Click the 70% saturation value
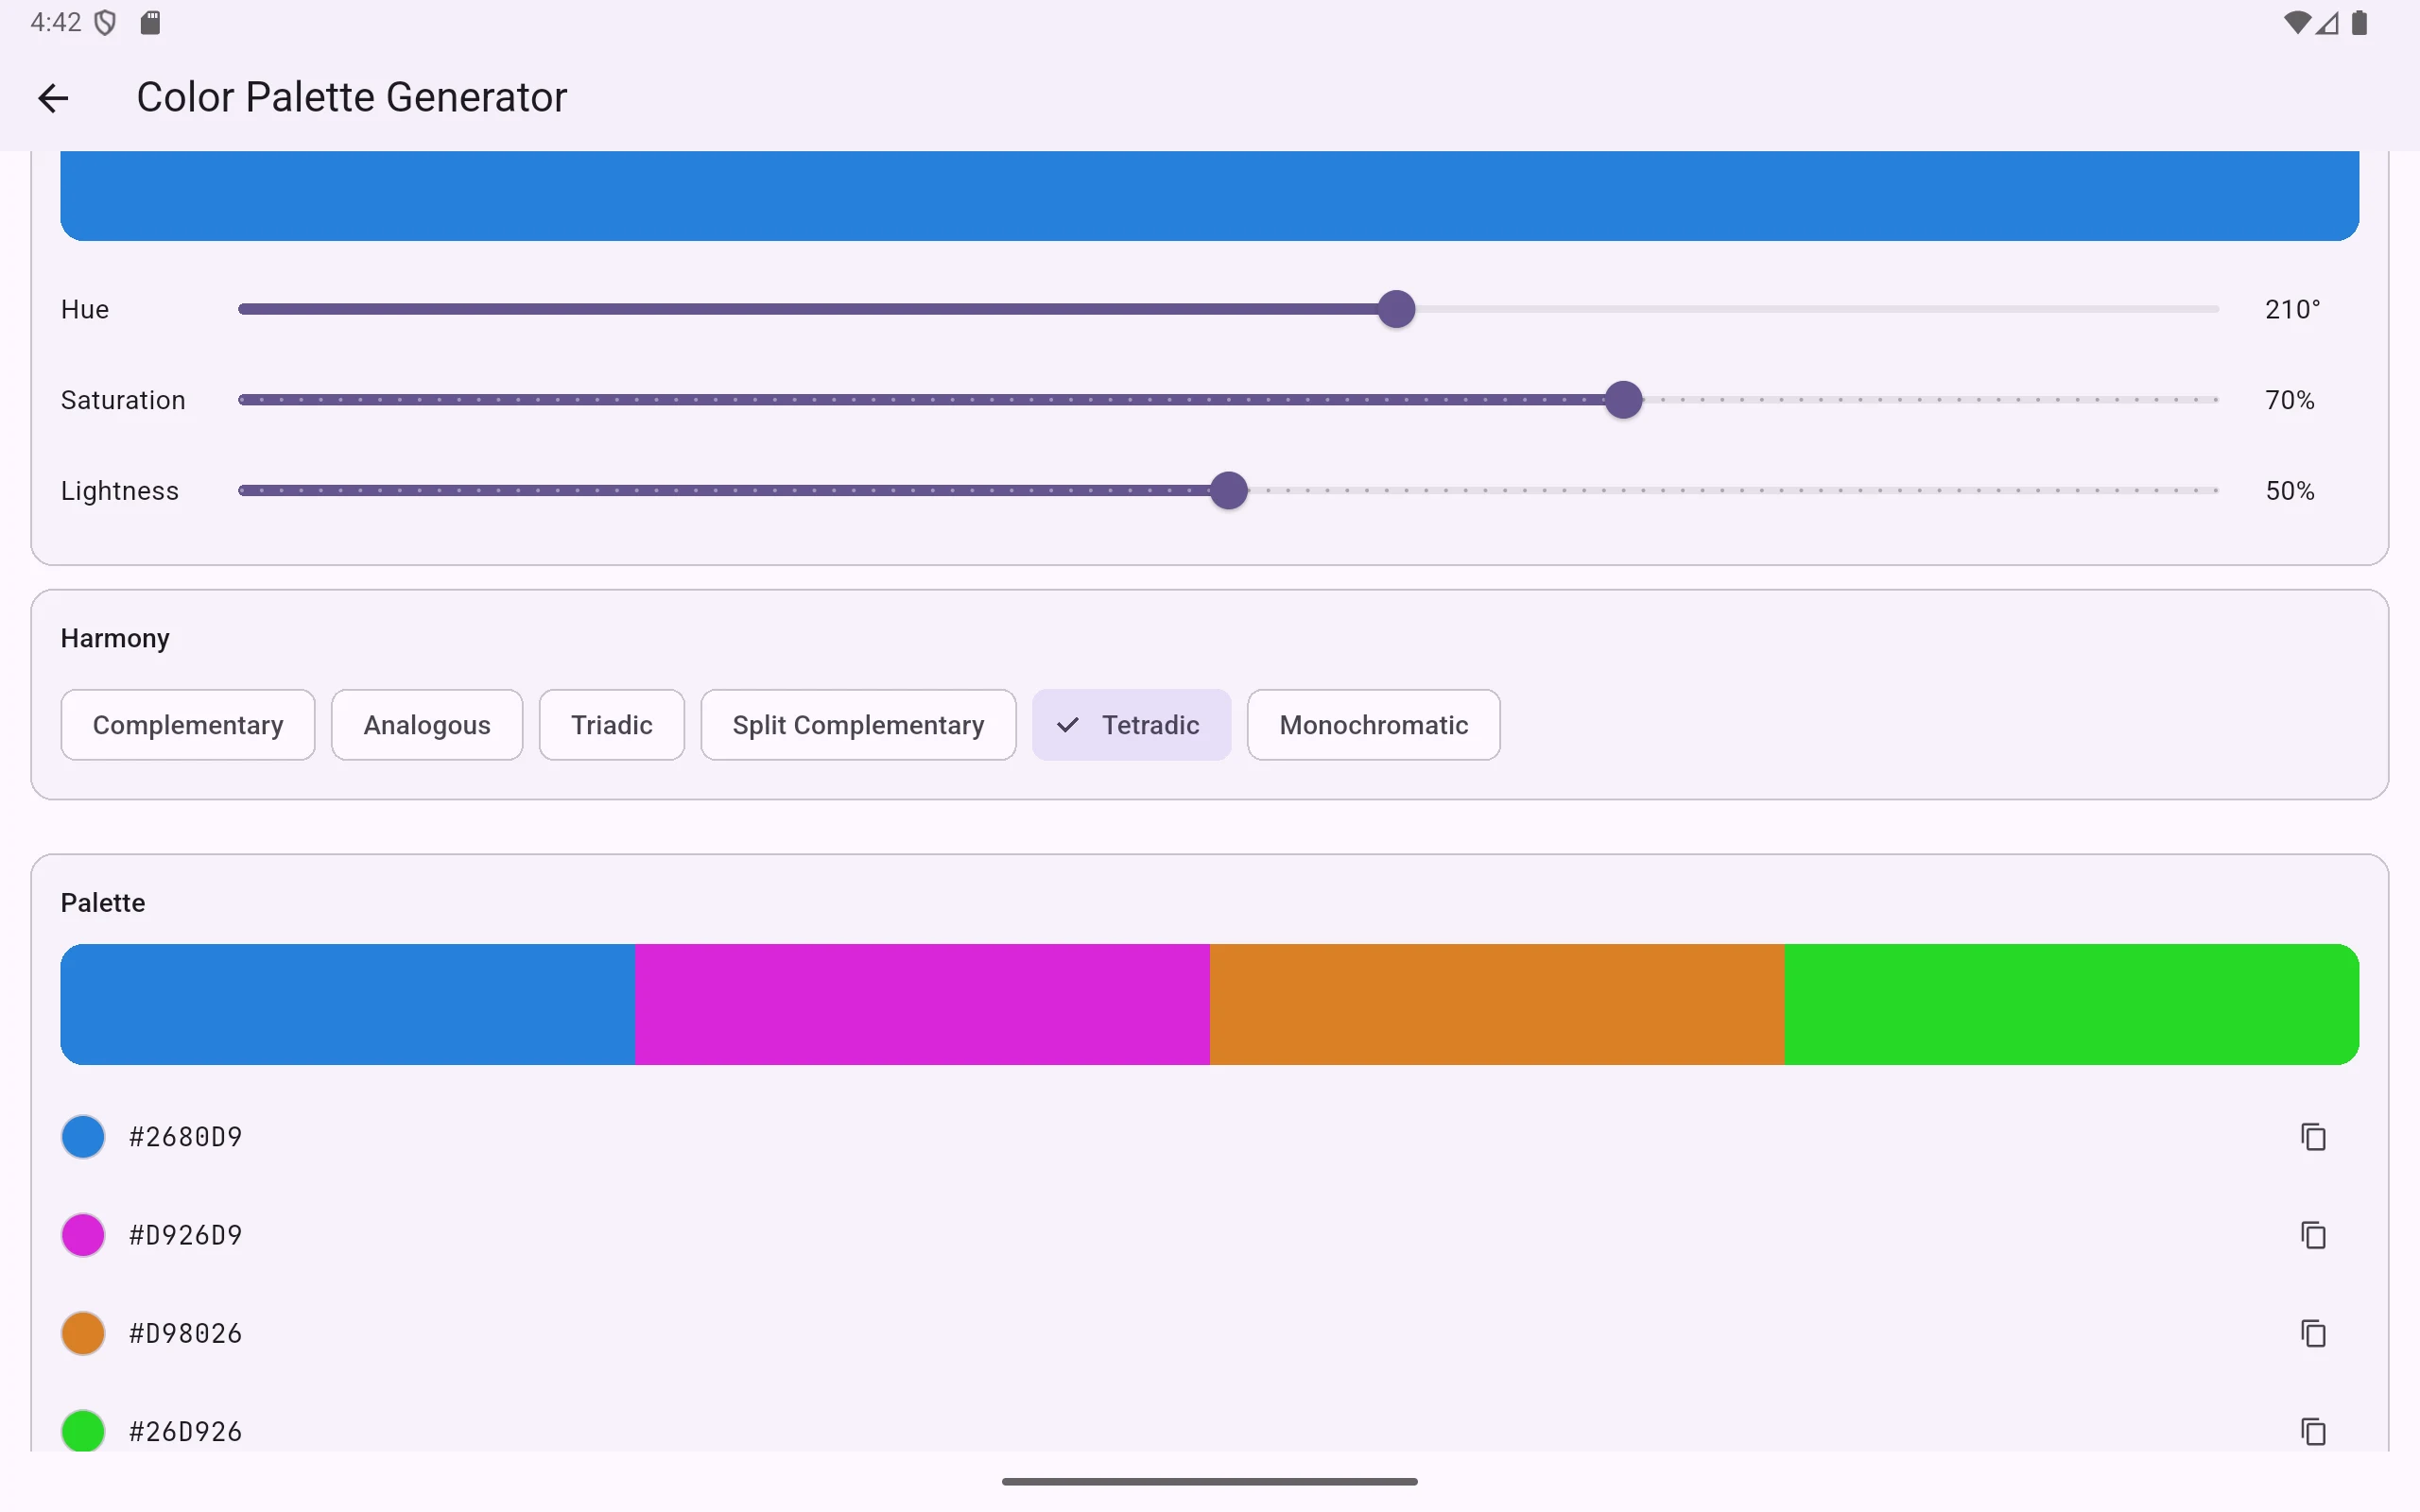 click(x=2290, y=400)
